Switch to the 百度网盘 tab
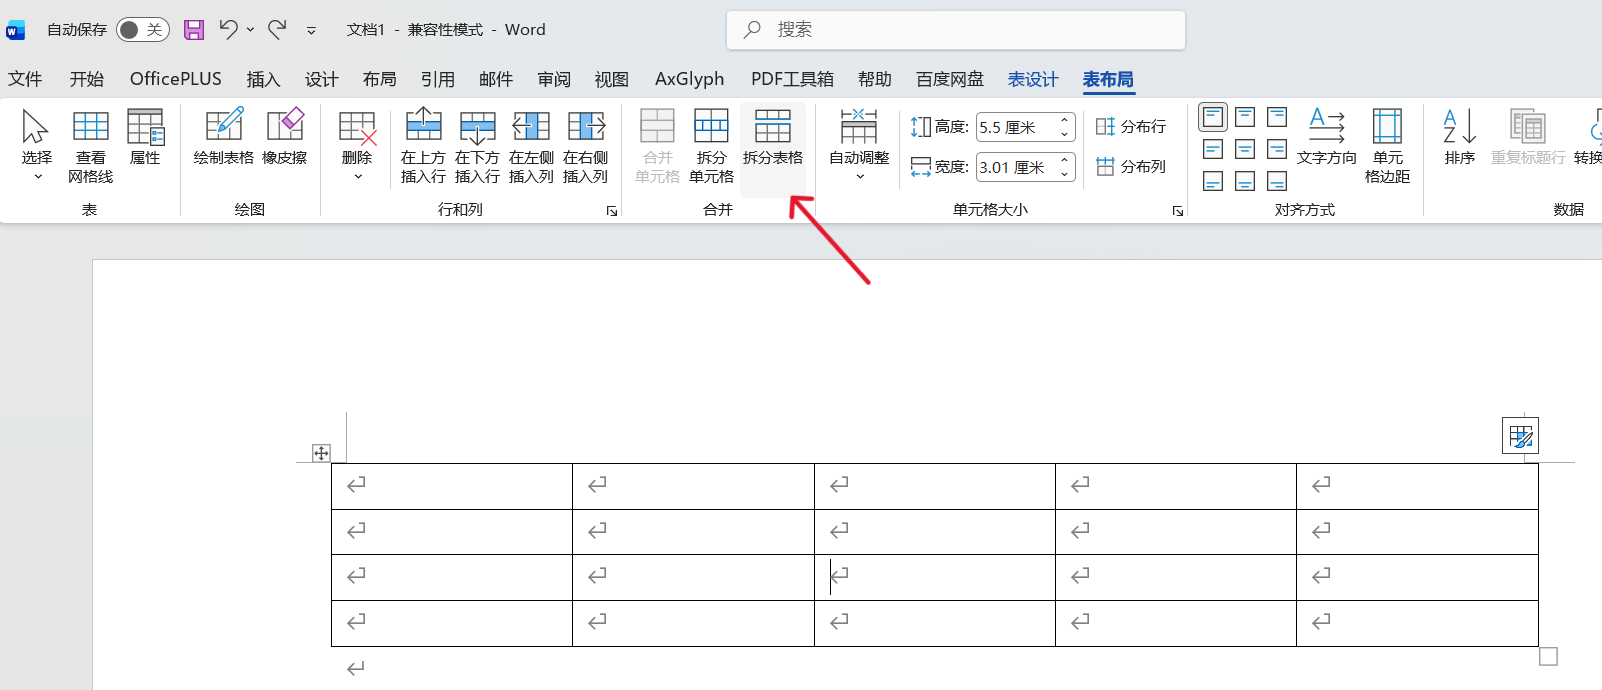 pos(950,79)
